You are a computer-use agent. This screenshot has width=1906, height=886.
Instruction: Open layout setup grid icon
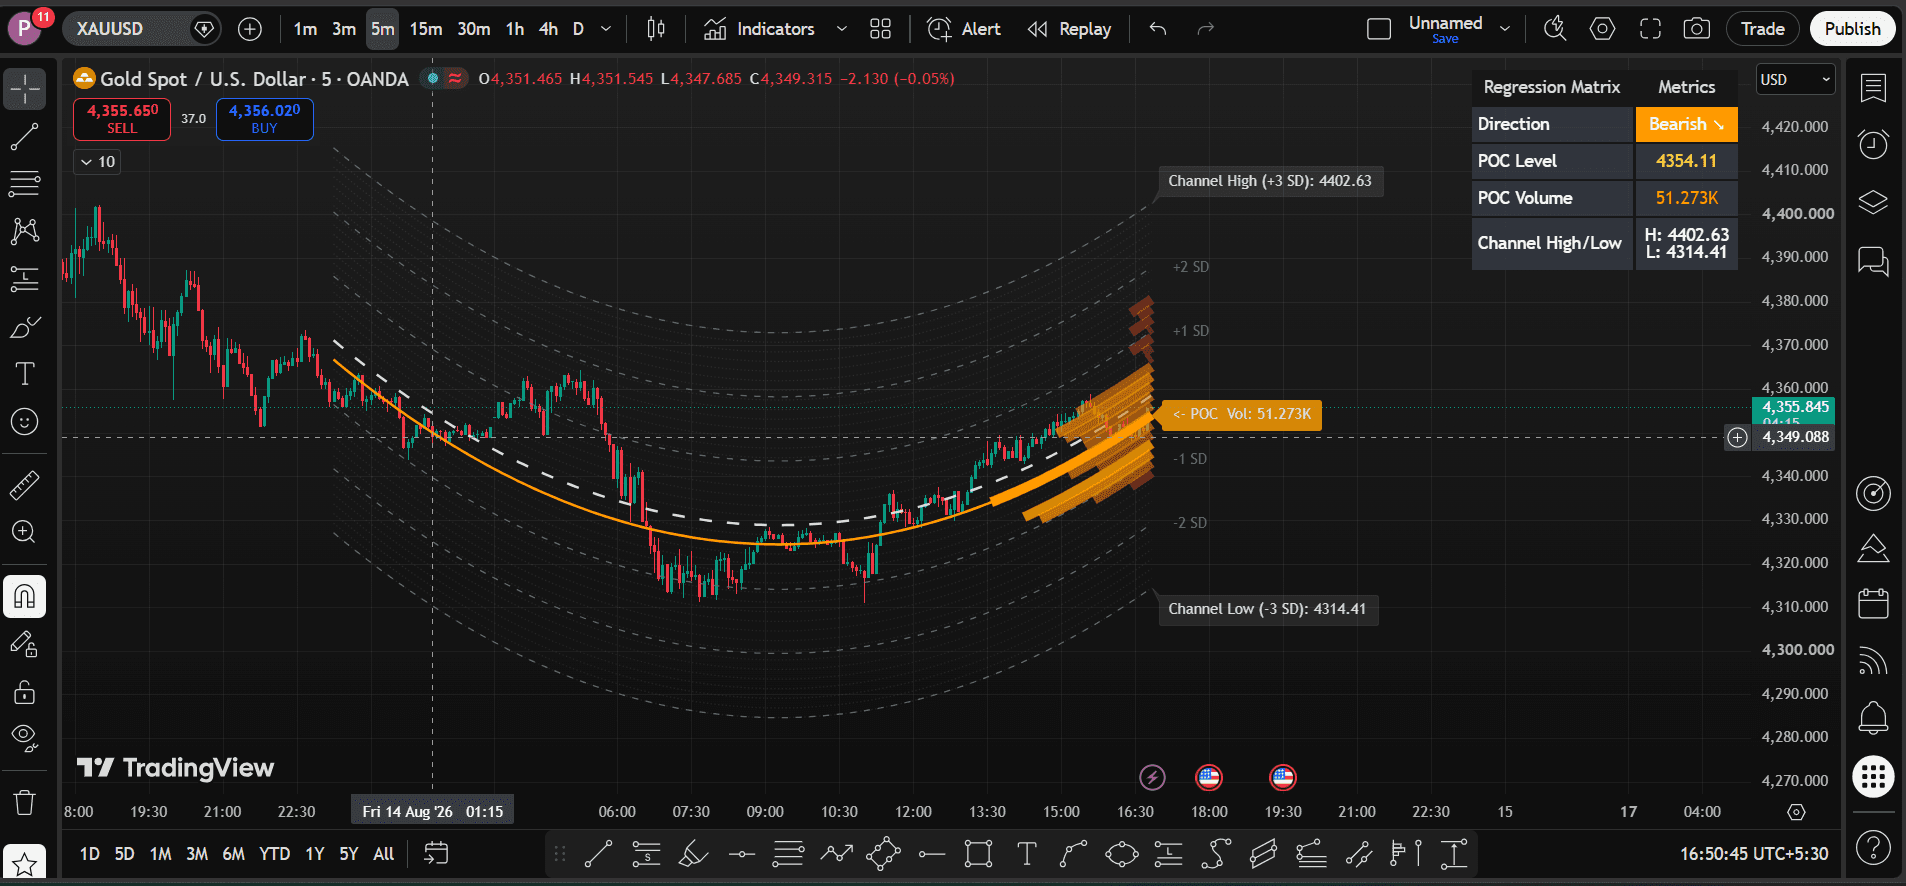880,29
